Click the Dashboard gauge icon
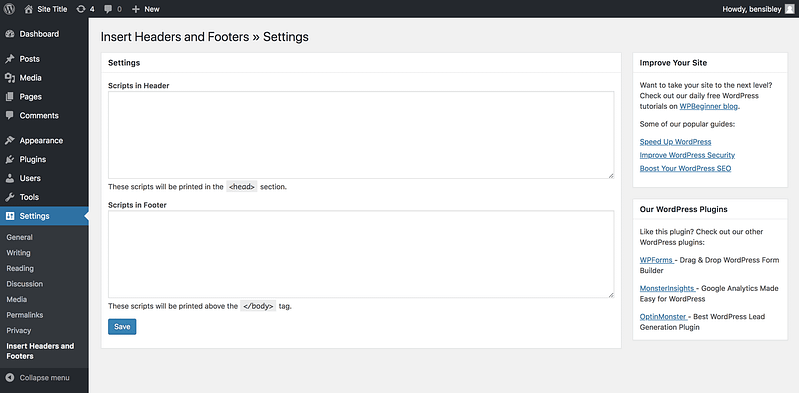Viewport: 799px width, 393px height. point(10,34)
